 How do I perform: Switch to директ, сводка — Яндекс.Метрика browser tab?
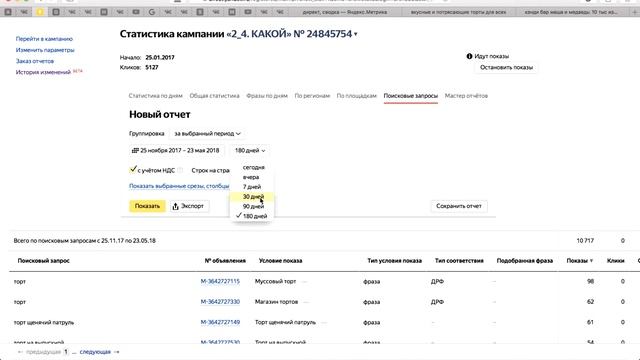(x=345, y=12)
